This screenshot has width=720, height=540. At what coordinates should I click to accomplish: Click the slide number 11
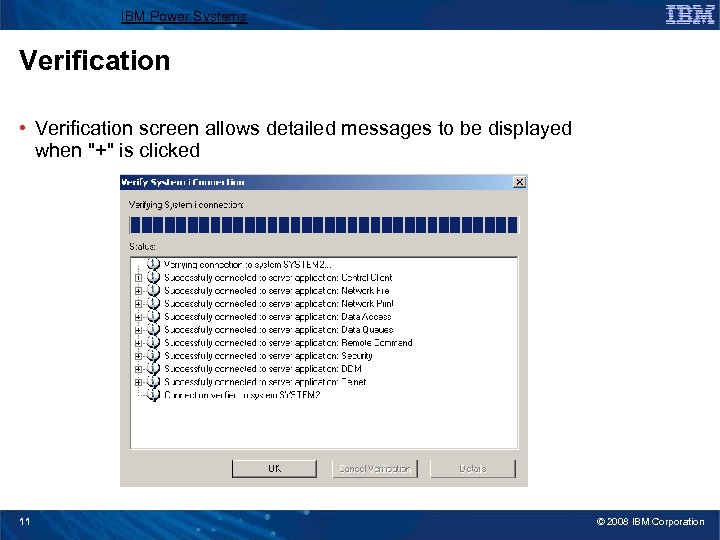25,522
